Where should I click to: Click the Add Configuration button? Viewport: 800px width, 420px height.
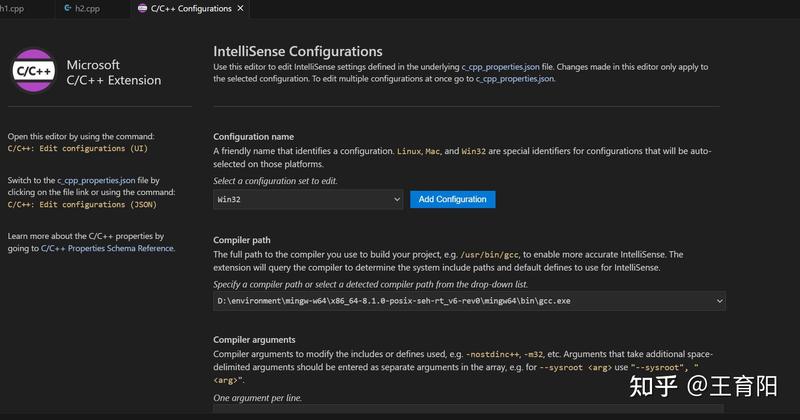pyautogui.click(x=453, y=200)
